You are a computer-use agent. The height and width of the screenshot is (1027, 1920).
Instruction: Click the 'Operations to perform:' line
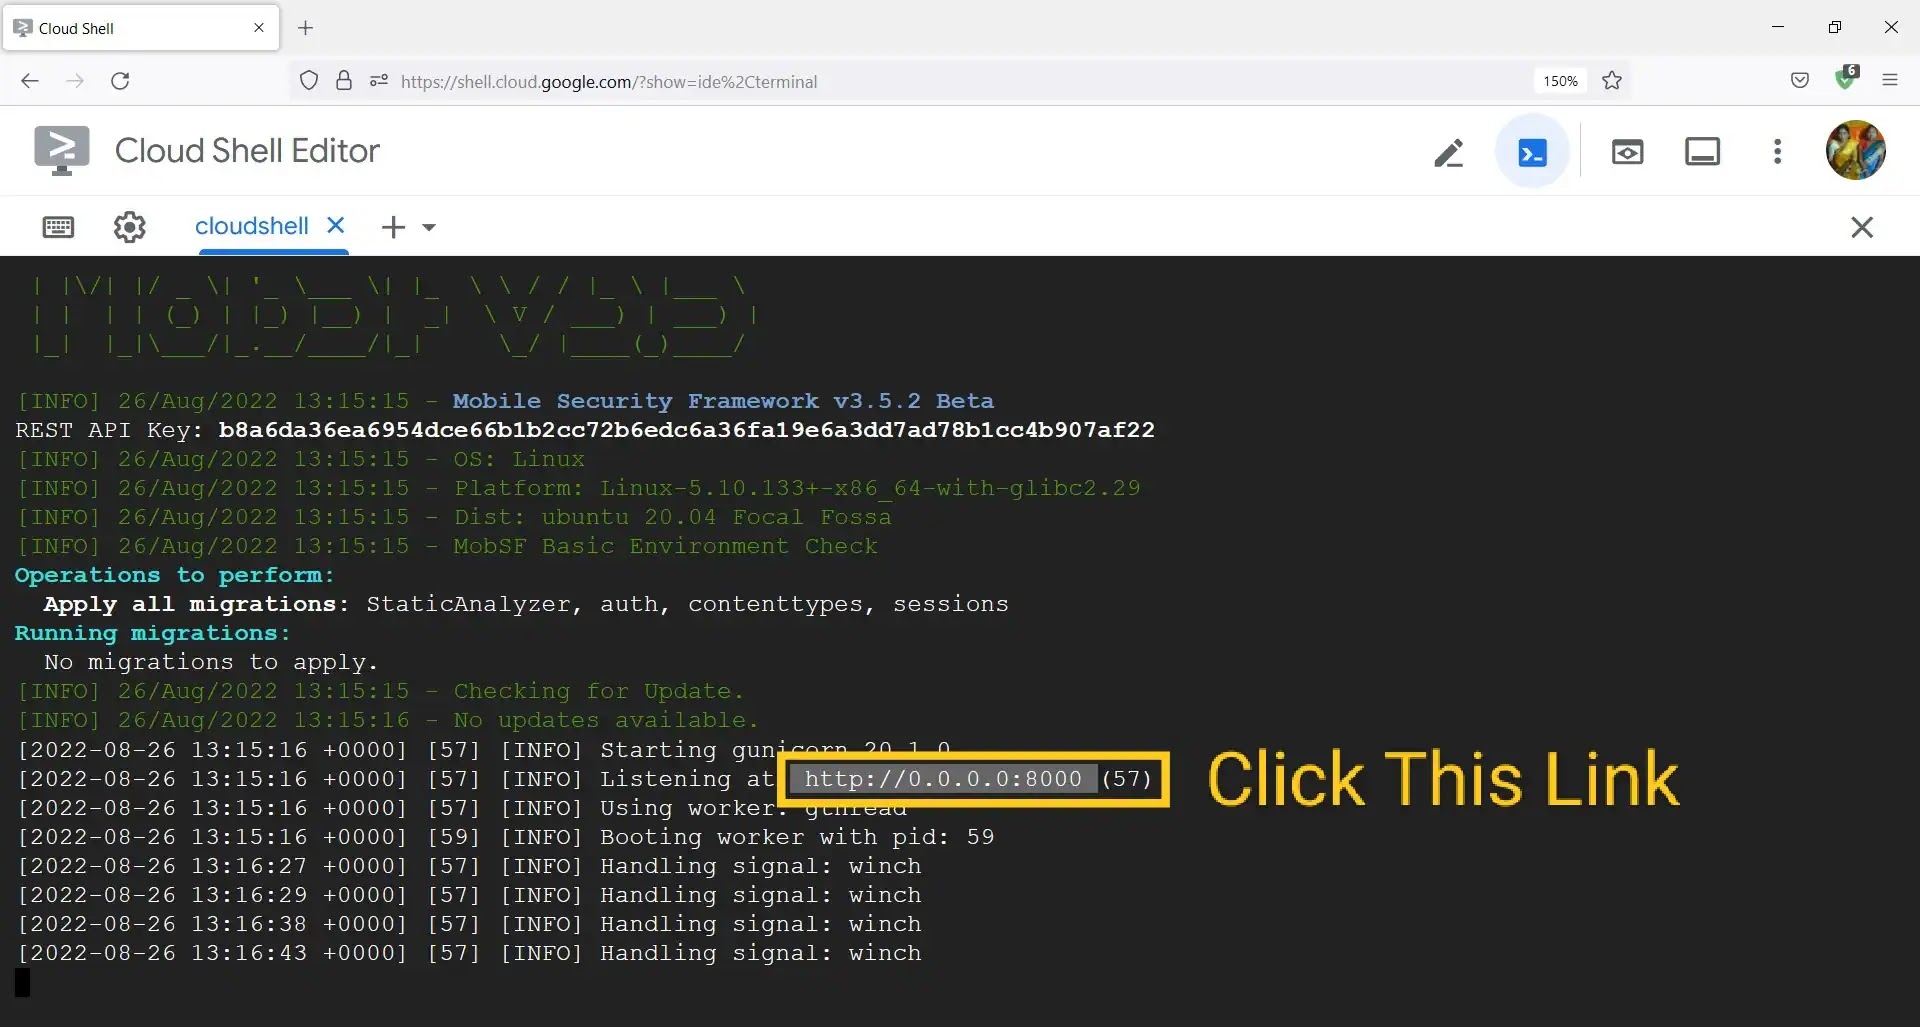pos(174,575)
